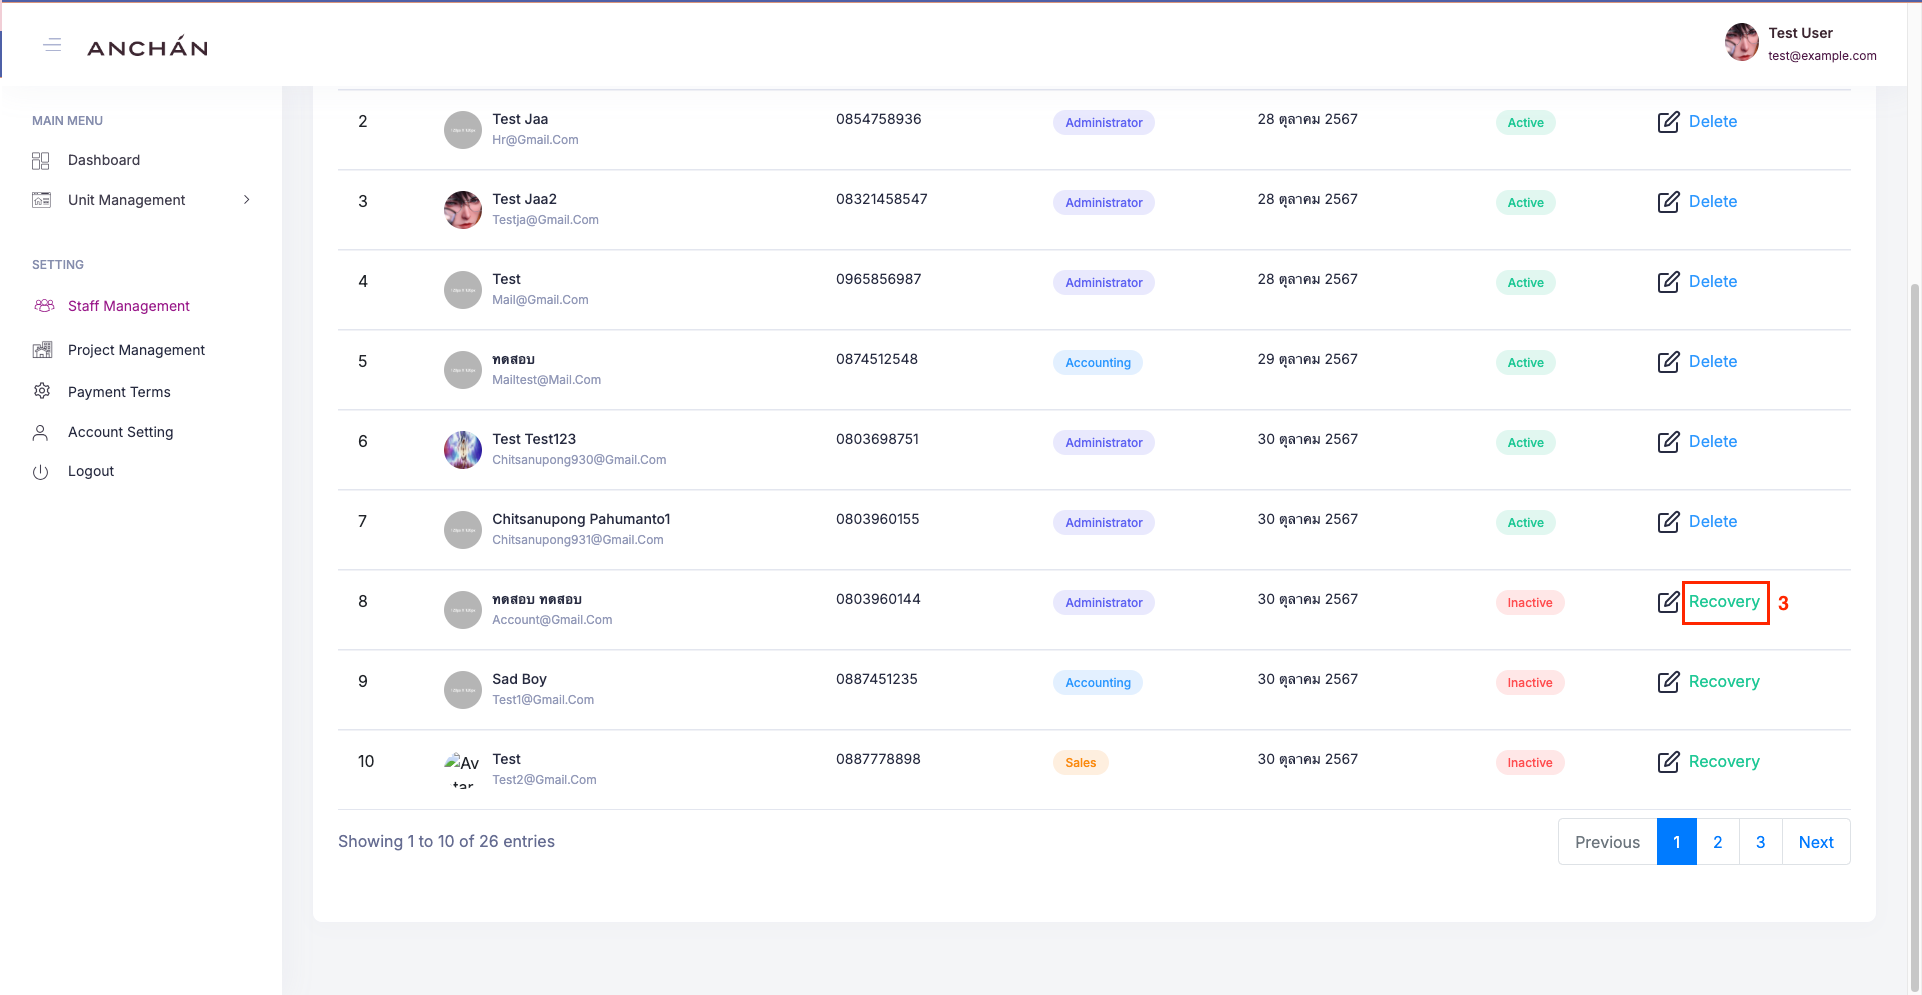This screenshot has height=995, width=1922.
Task: Recover the Test2@Gmail.Com staff account
Action: click(x=1724, y=762)
